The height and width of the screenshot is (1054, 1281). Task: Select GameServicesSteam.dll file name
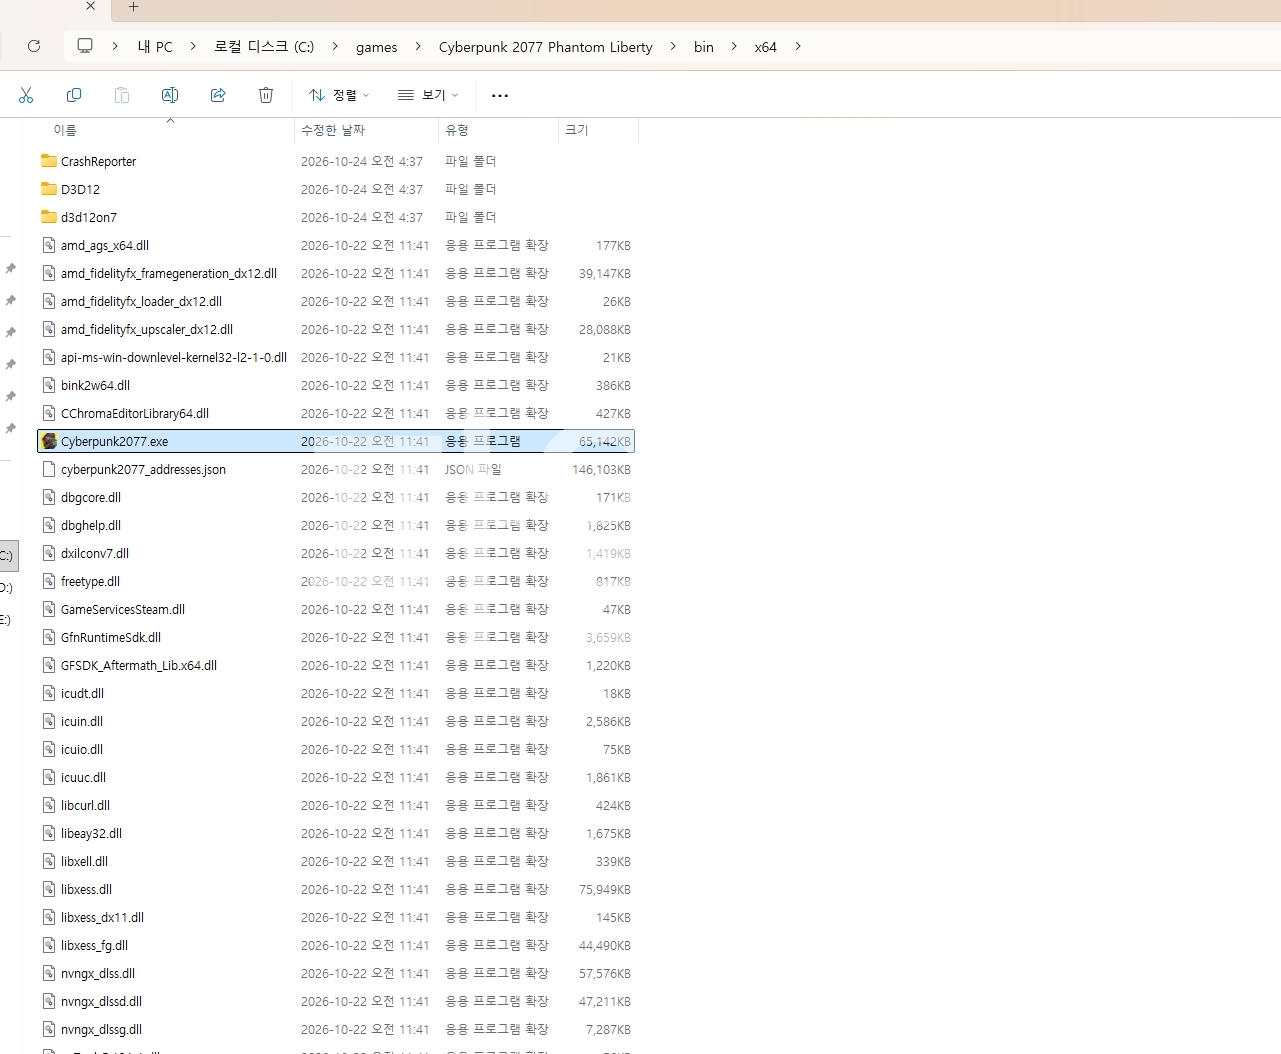(123, 609)
